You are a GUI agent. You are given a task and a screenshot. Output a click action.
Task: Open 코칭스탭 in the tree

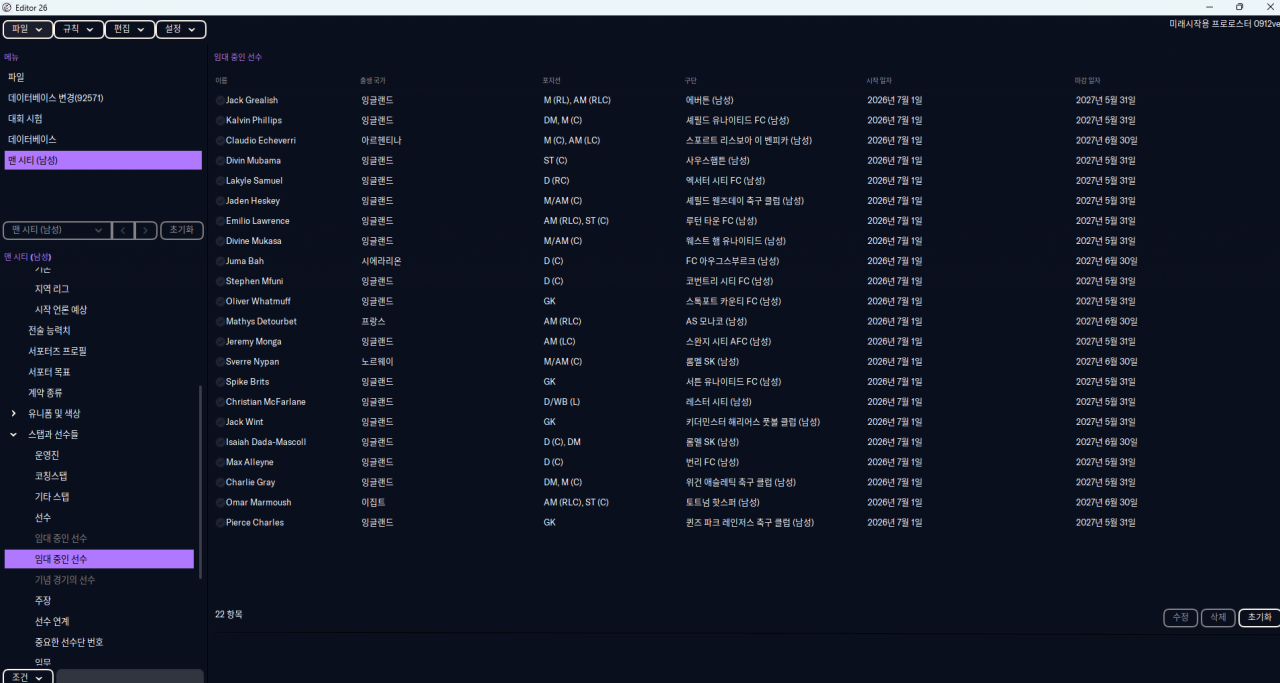coord(51,476)
